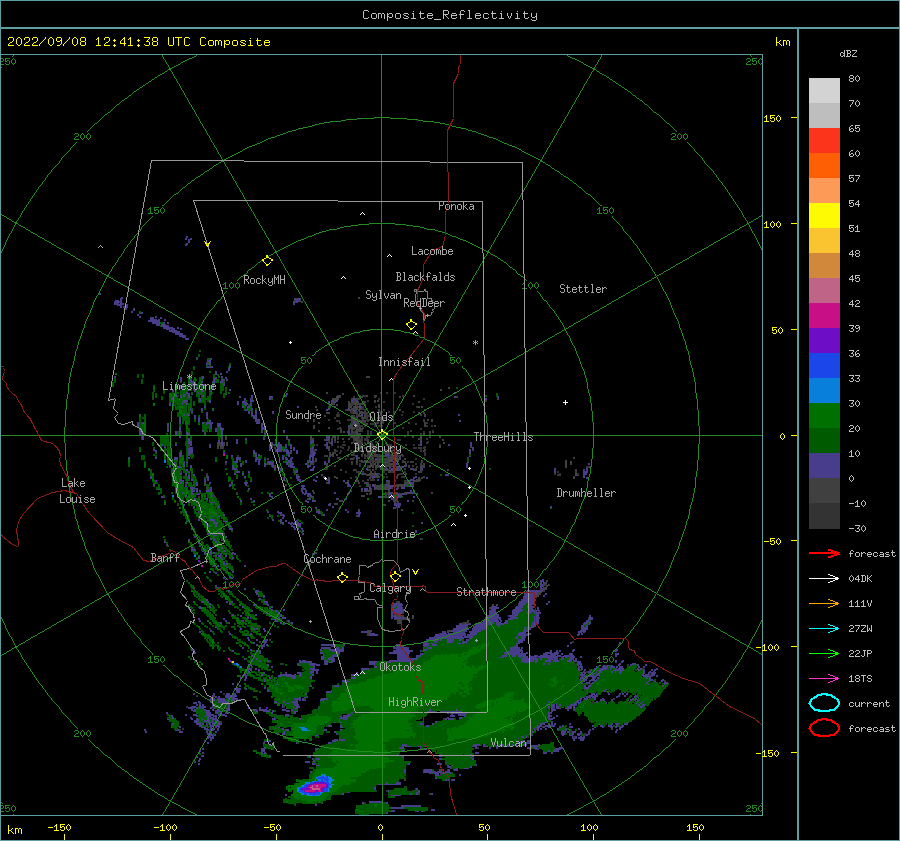Screen dimensions: 900x841
Task: Click the HighRiver label
Action: 415,702
